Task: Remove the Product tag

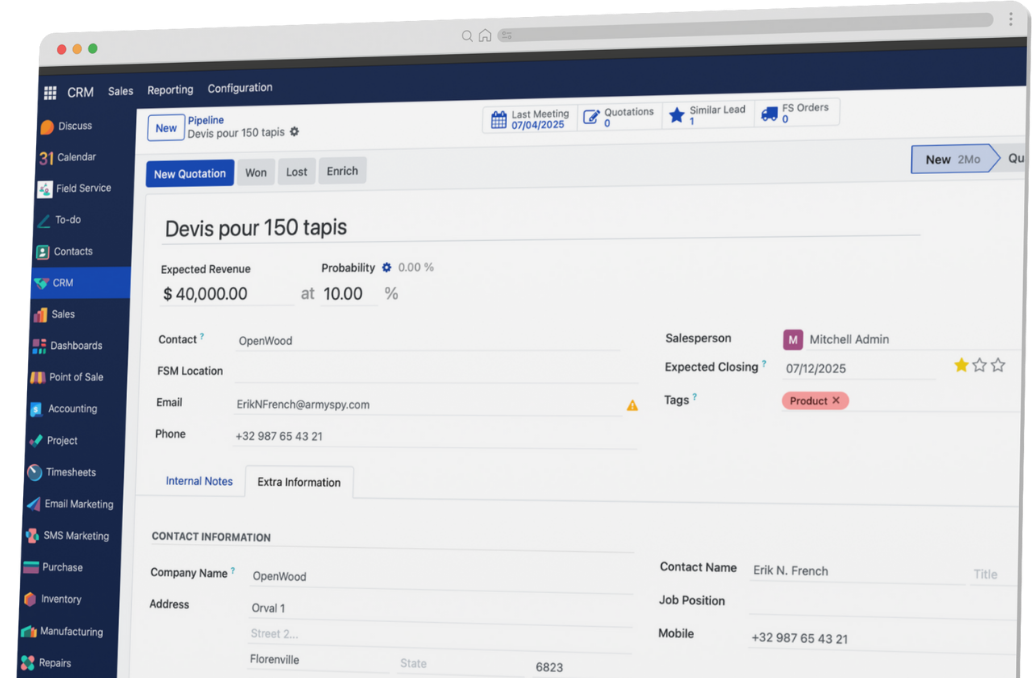Action: (x=836, y=401)
